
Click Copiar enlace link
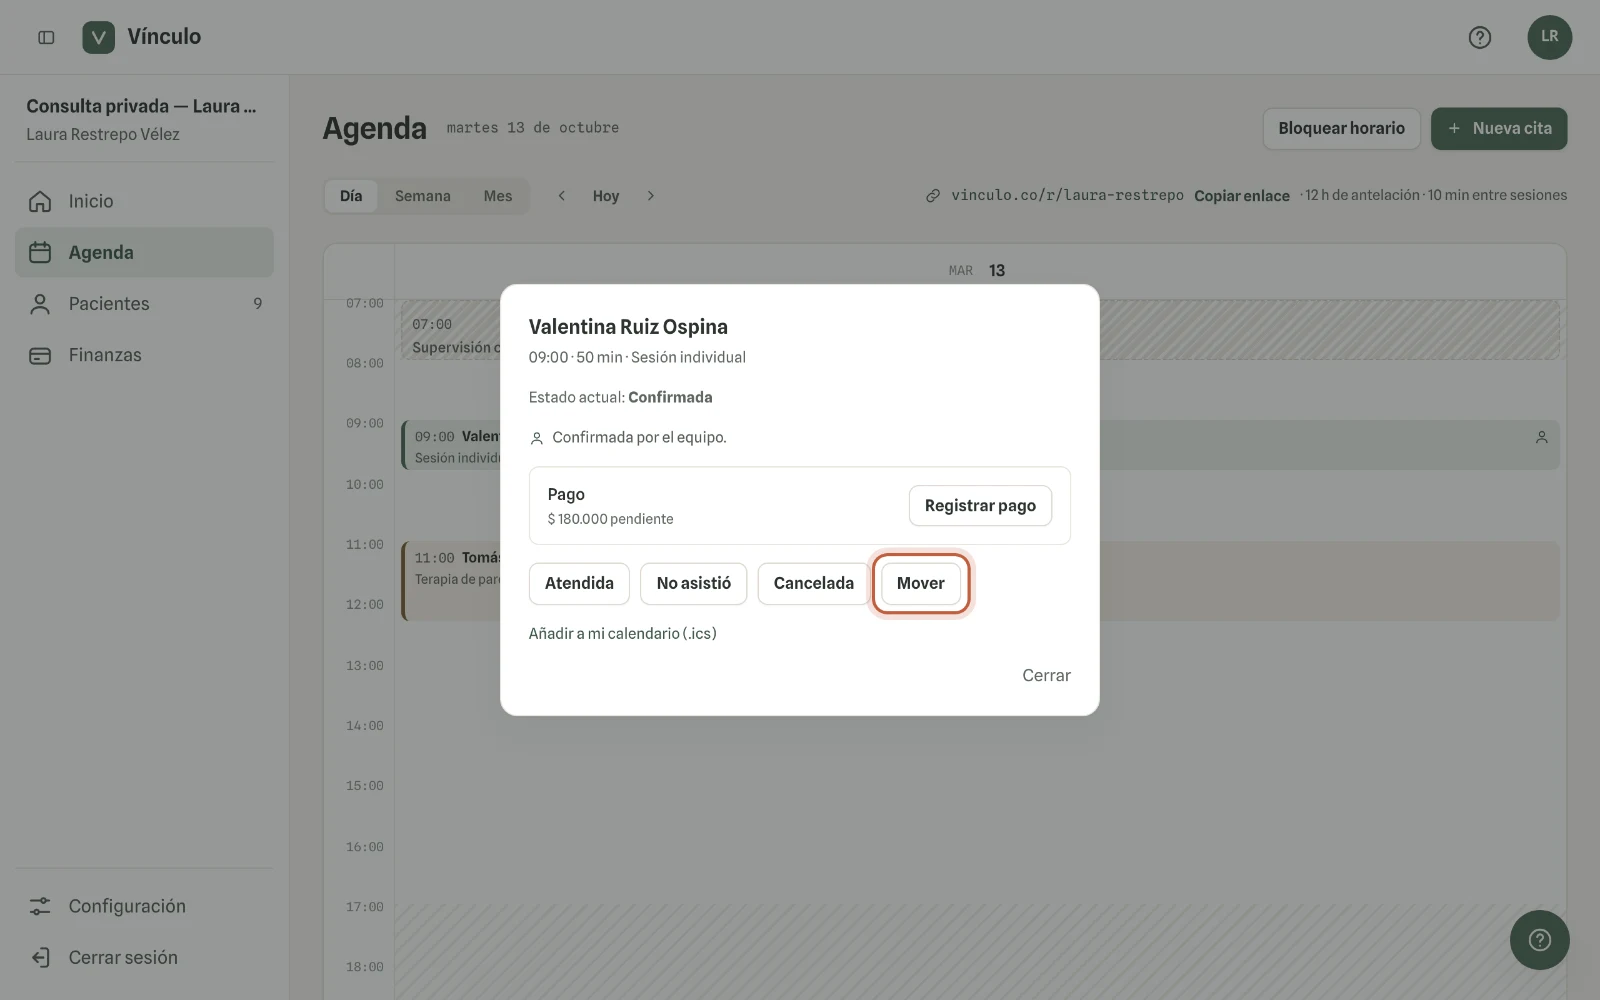click(x=1241, y=196)
